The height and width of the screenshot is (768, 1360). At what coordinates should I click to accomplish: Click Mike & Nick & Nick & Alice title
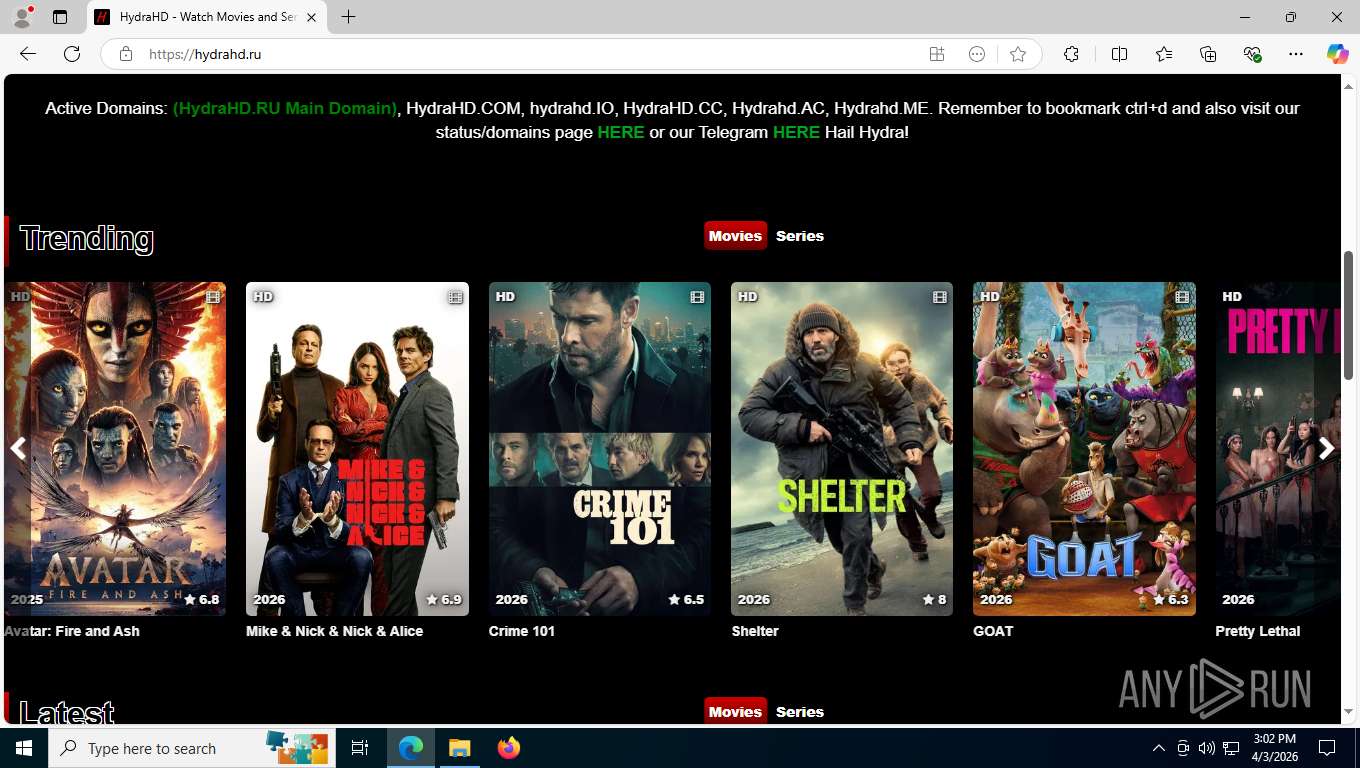tap(335, 631)
